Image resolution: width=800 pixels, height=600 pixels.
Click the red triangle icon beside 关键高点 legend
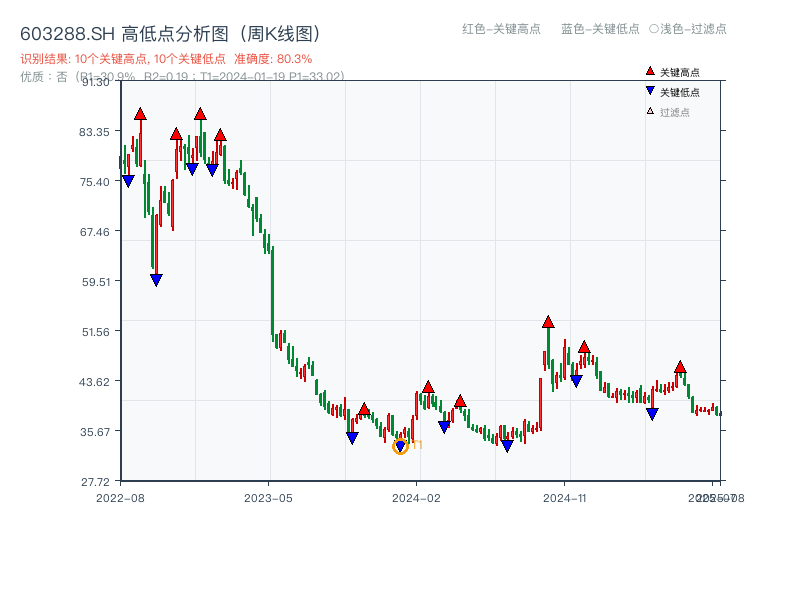tap(650, 71)
